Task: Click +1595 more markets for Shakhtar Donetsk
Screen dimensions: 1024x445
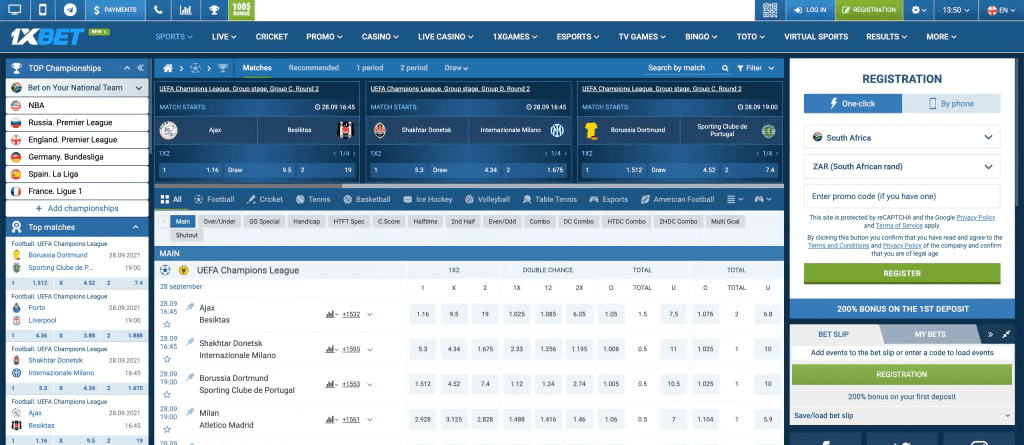Action: (x=351, y=350)
